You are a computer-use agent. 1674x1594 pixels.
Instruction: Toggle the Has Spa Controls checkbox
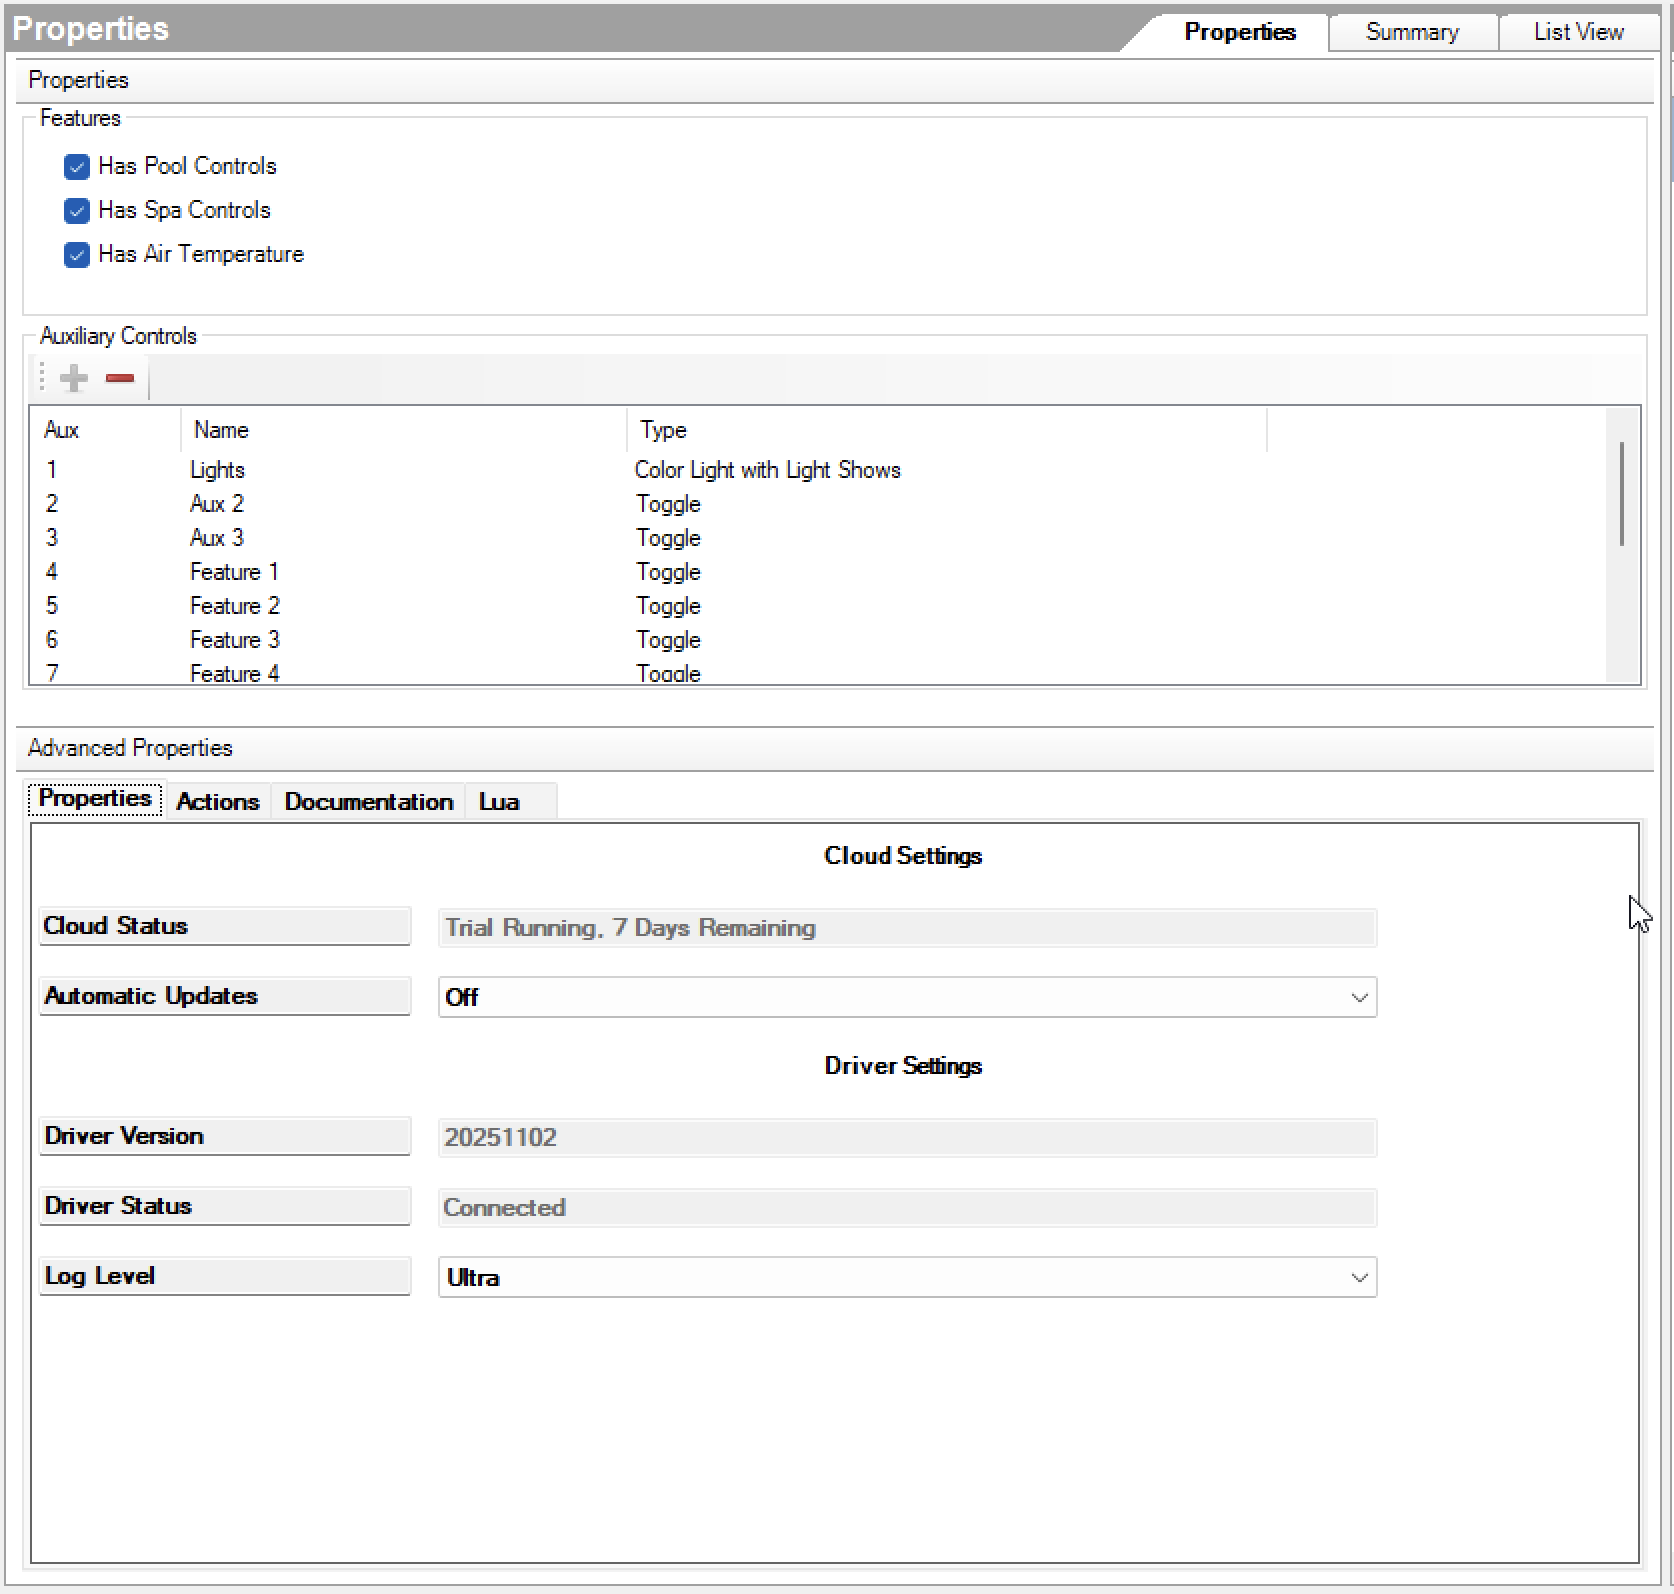(77, 211)
